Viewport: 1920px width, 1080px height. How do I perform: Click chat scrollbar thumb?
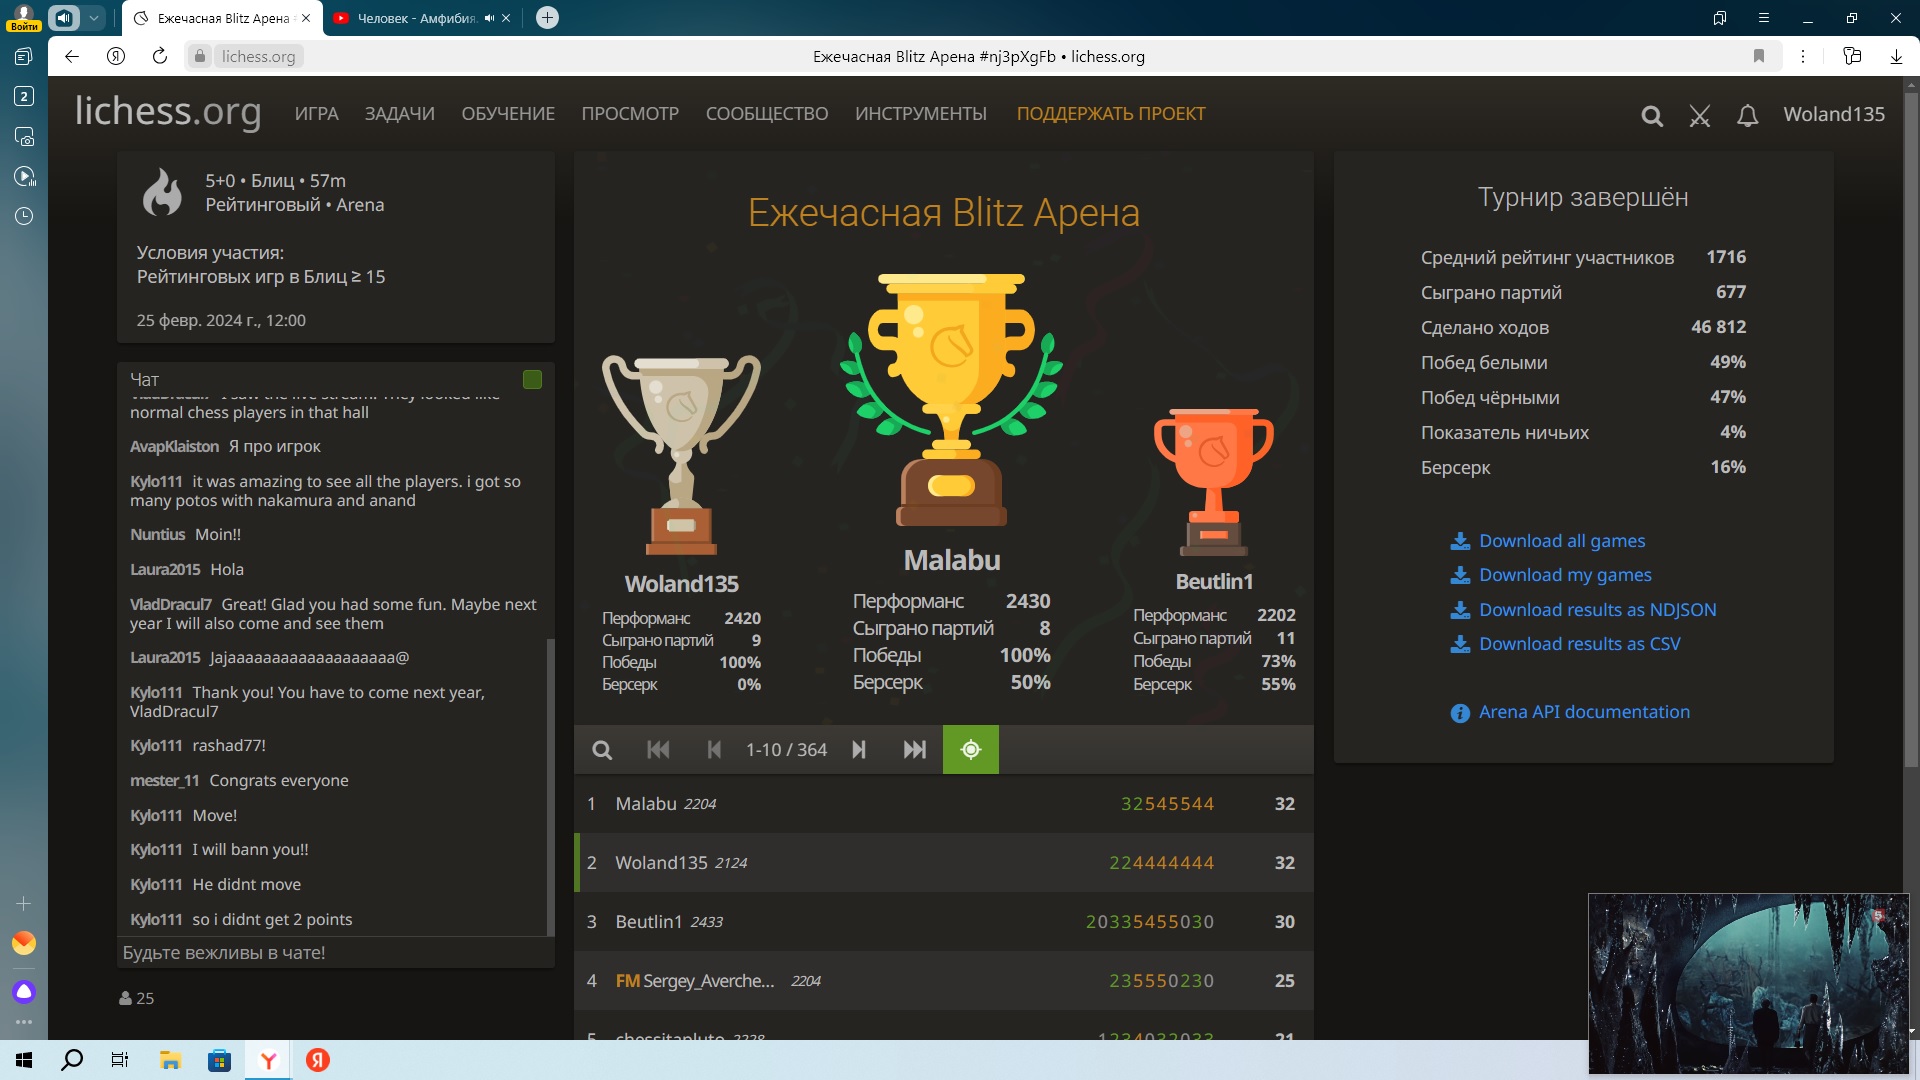pos(550,786)
